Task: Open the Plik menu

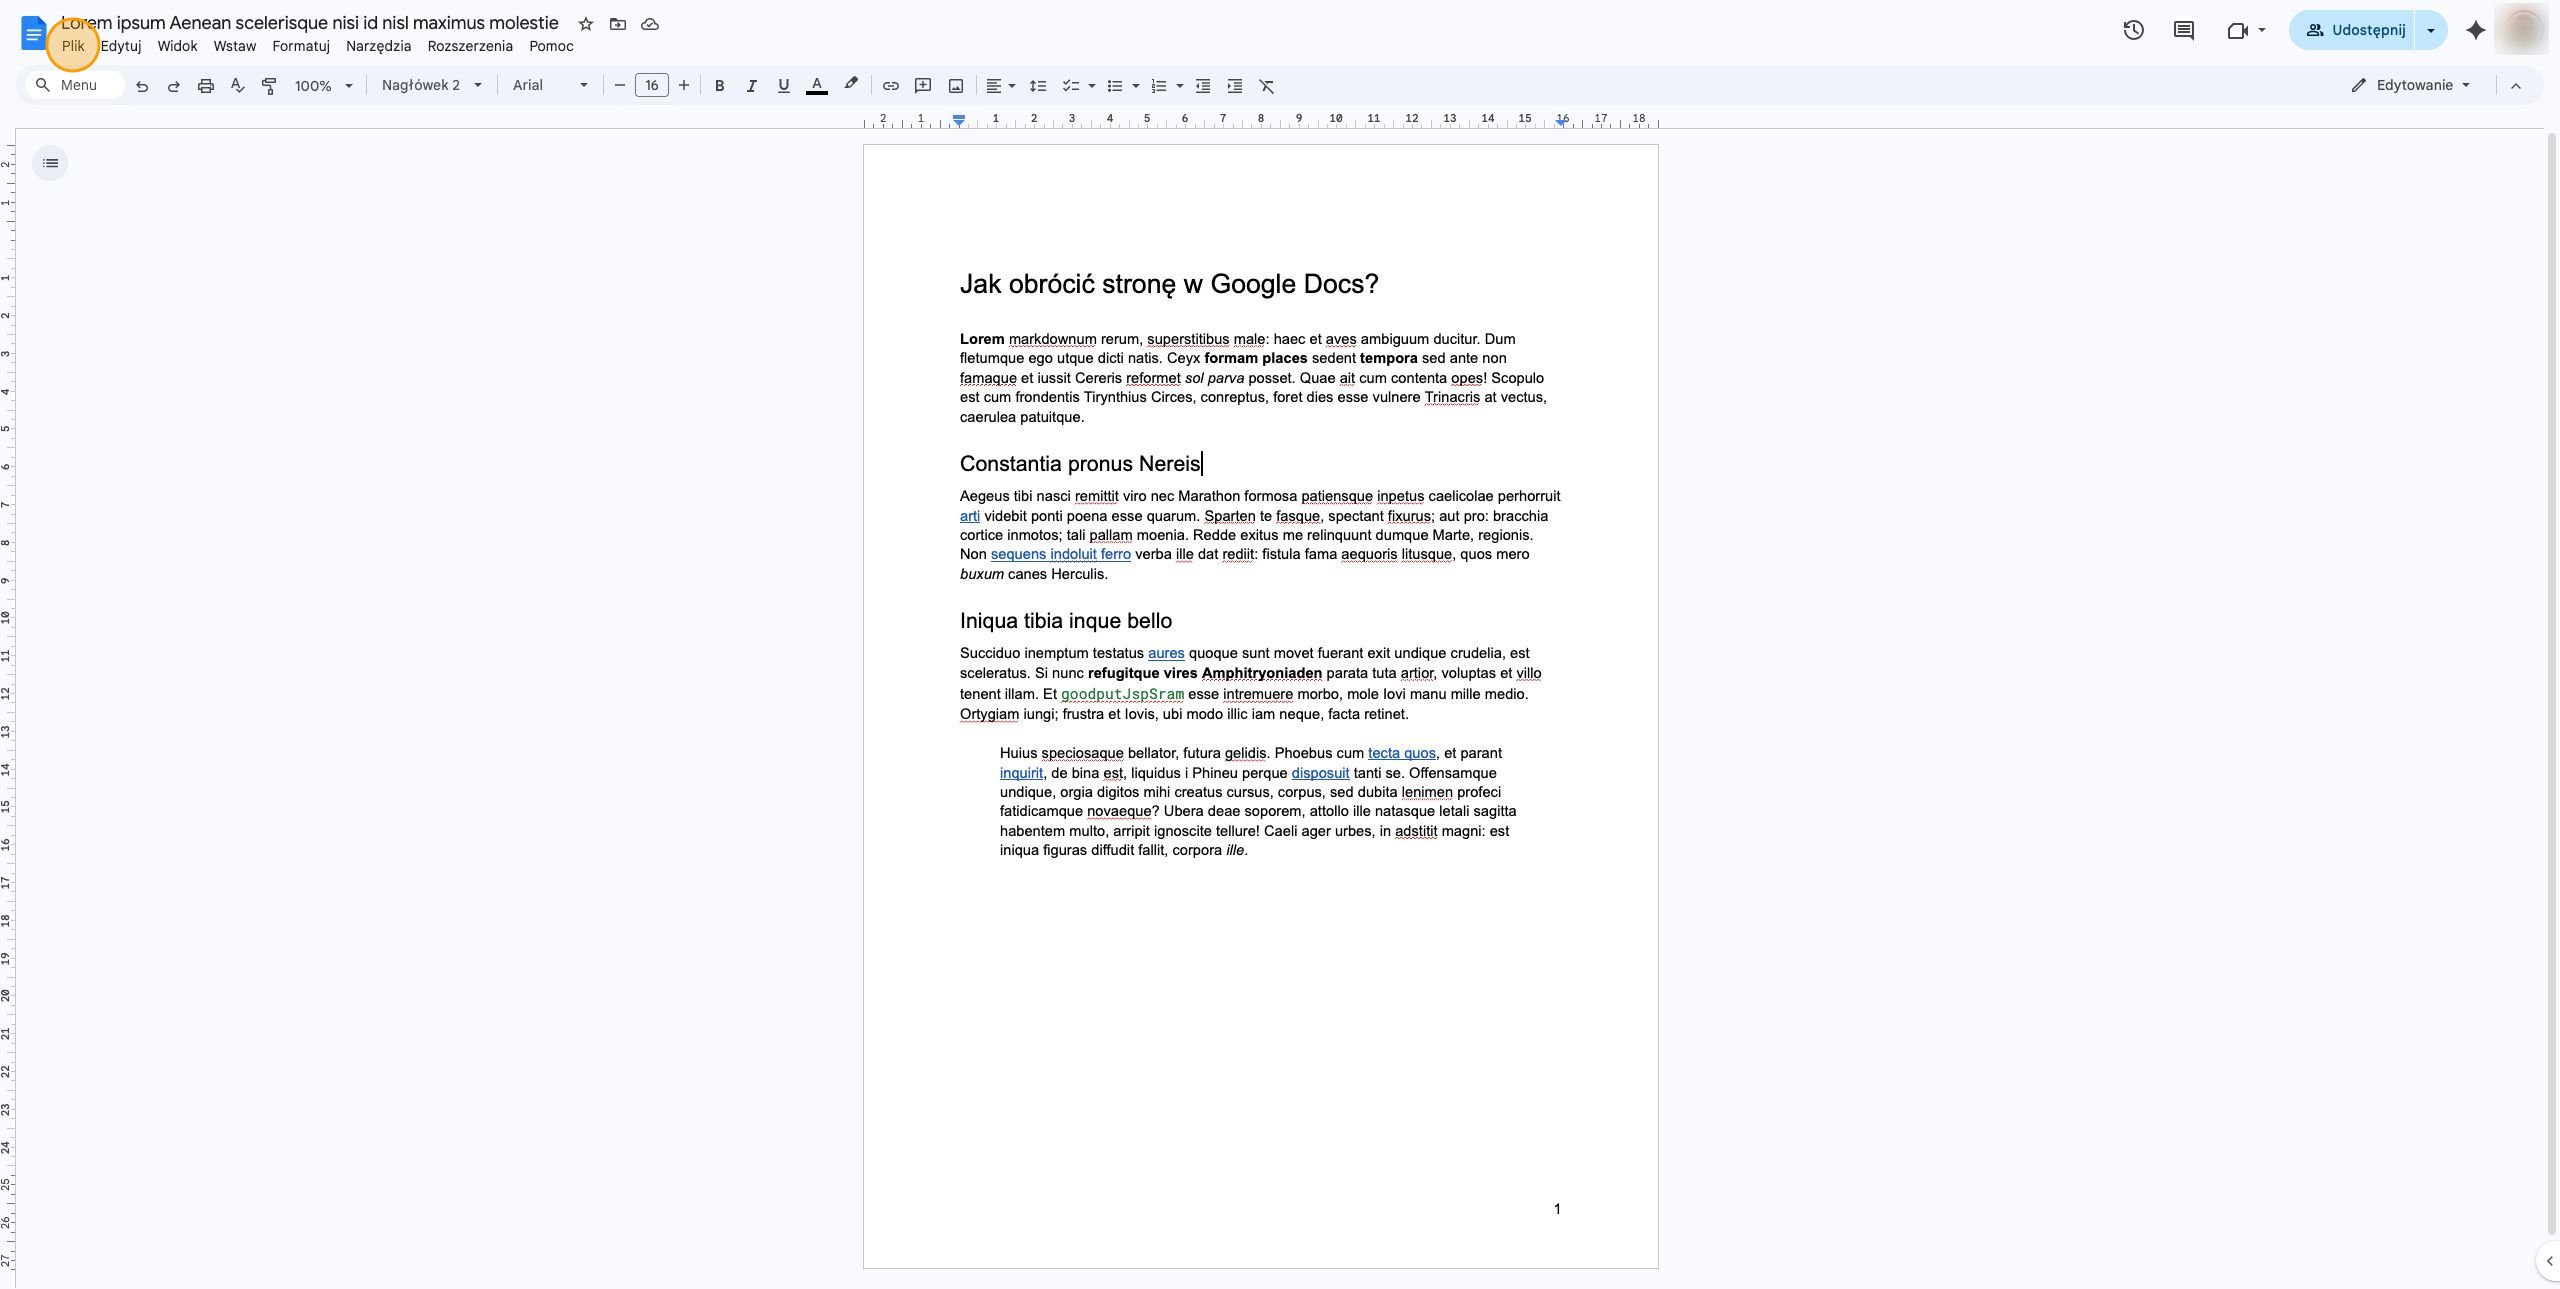Action: pyautogui.click(x=73, y=46)
